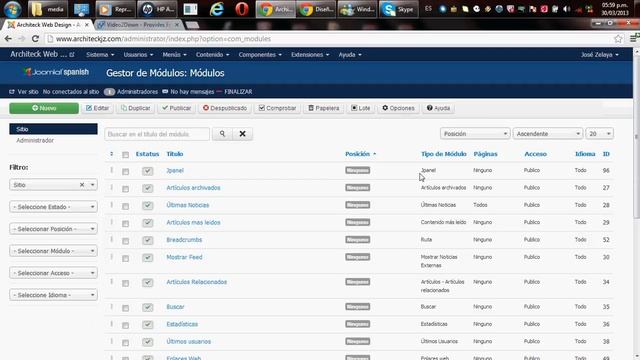The height and width of the screenshot is (360, 640).
Task: Click the ordering handle for Jpanel row
Action: [x=111, y=170]
